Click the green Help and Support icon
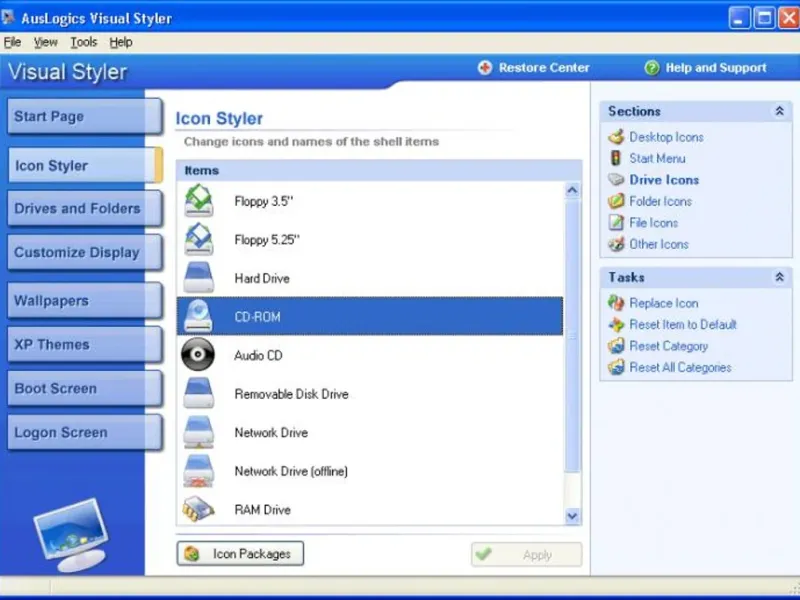 click(x=652, y=67)
